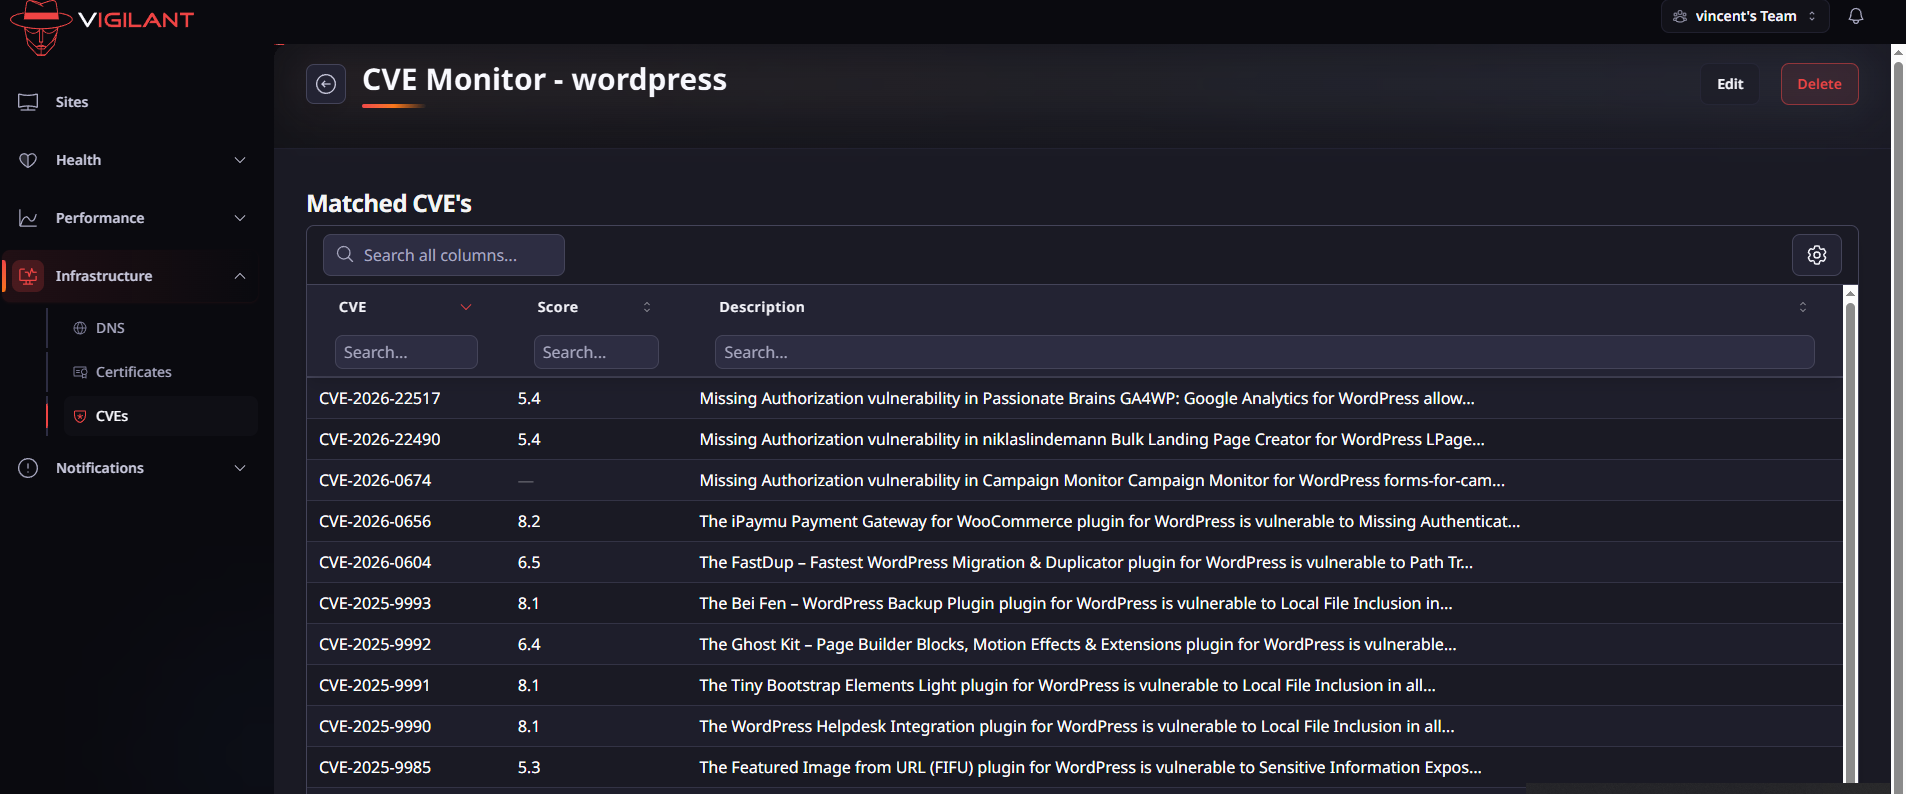
Task: Sort by Description column arrows
Action: 1803,307
